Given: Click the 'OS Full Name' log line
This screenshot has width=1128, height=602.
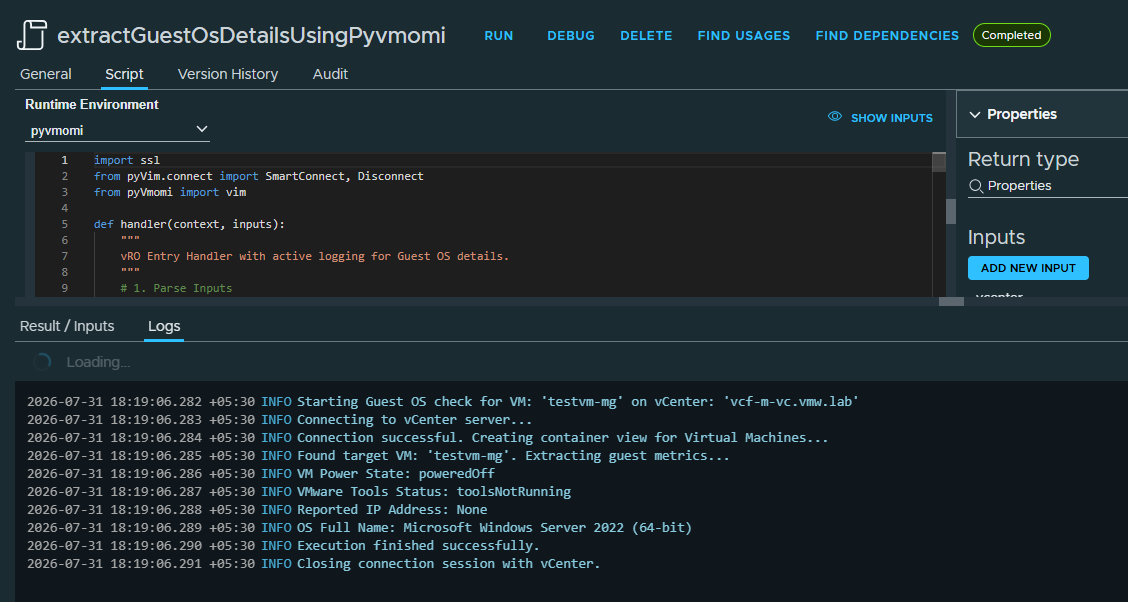Looking at the screenshot, I should point(359,528).
